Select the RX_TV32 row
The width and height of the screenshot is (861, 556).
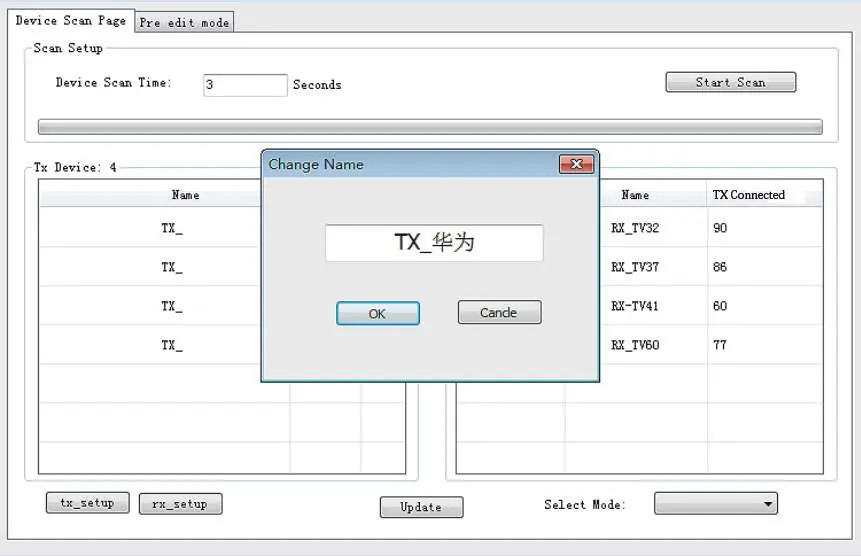[711, 228]
